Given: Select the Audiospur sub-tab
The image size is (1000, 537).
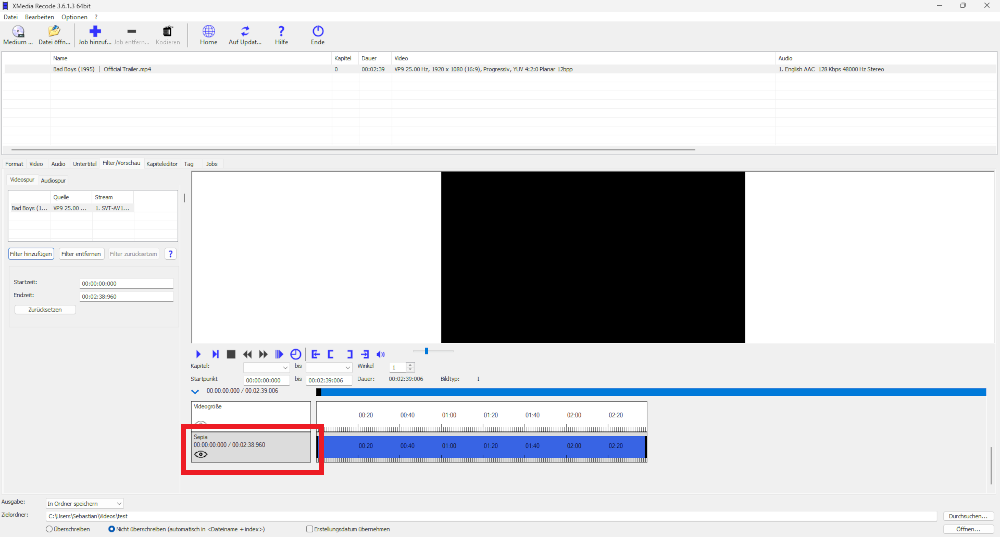Looking at the screenshot, I should click(53, 180).
